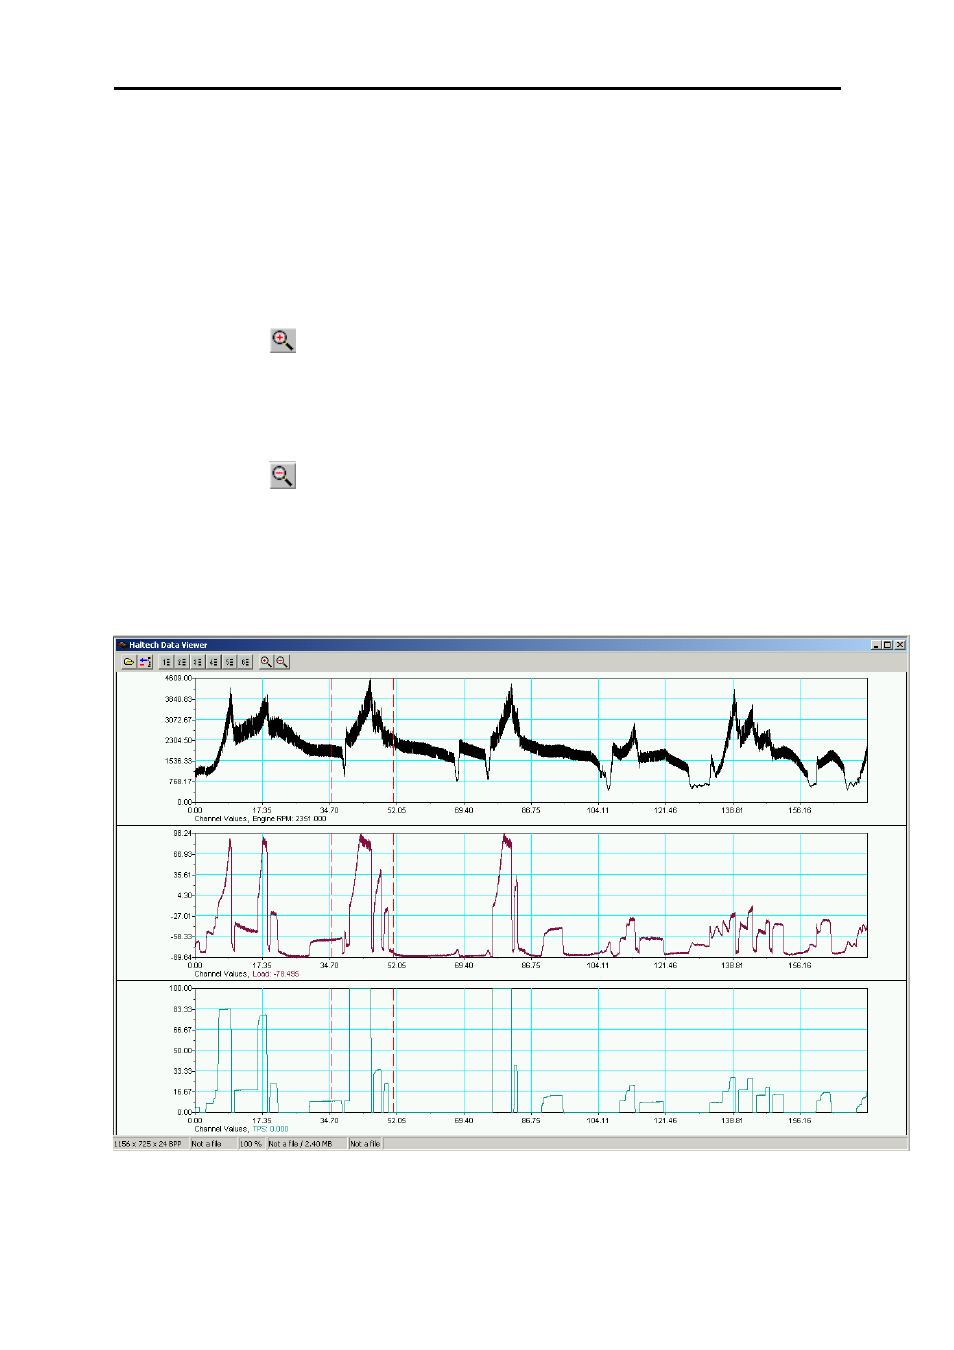954x1350 pixels.
Task: Click the 1536.33 value on the RPM axis
Action: coord(179,761)
